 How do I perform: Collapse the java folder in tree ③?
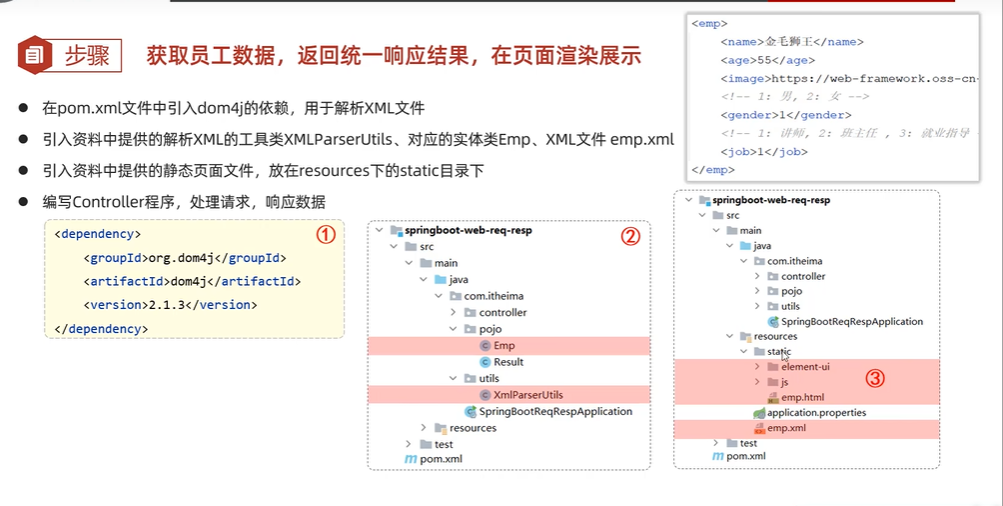click(729, 246)
